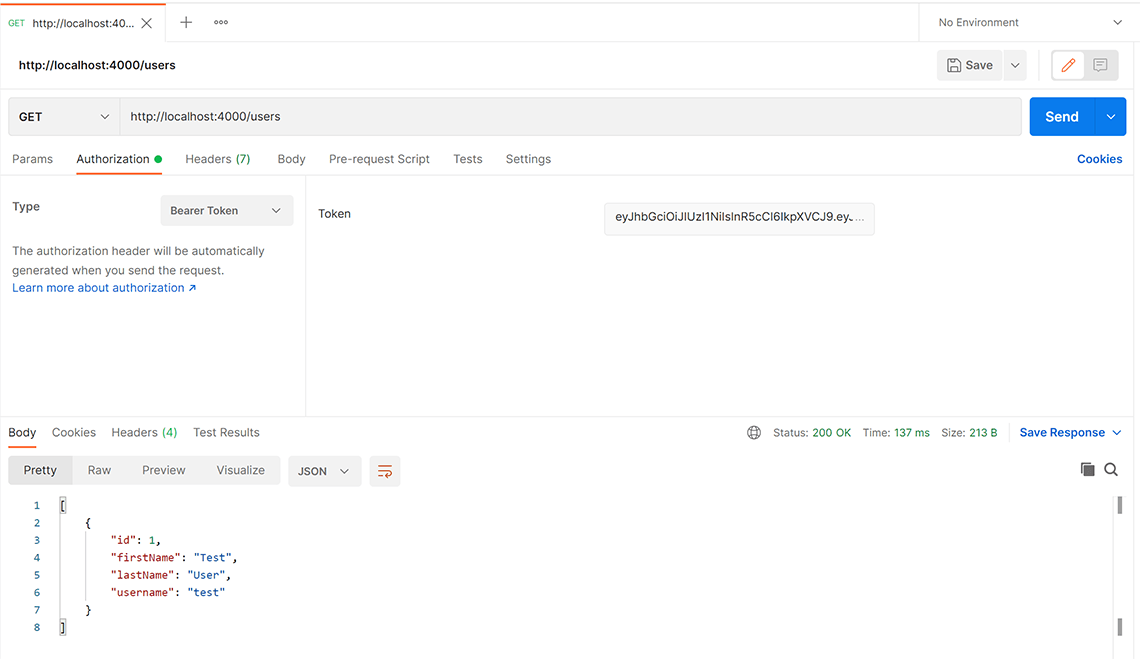Click the globe icon beside the status bar
Image resolution: width=1140 pixels, height=659 pixels.
(x=753, y=432)
